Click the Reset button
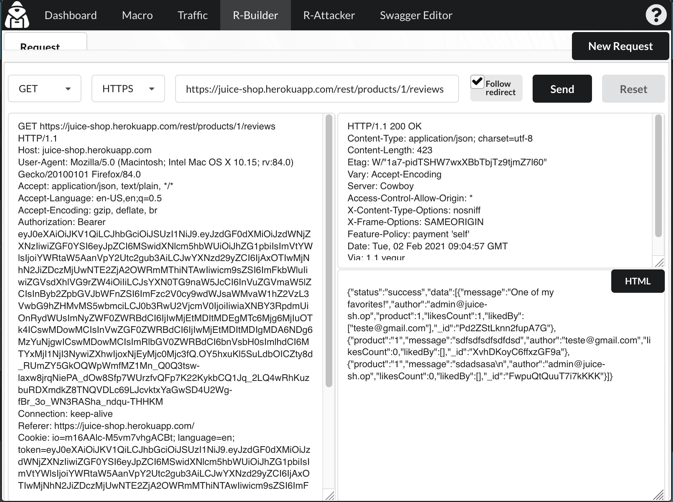Screen dimensions: 673x502 coord(633,89)
